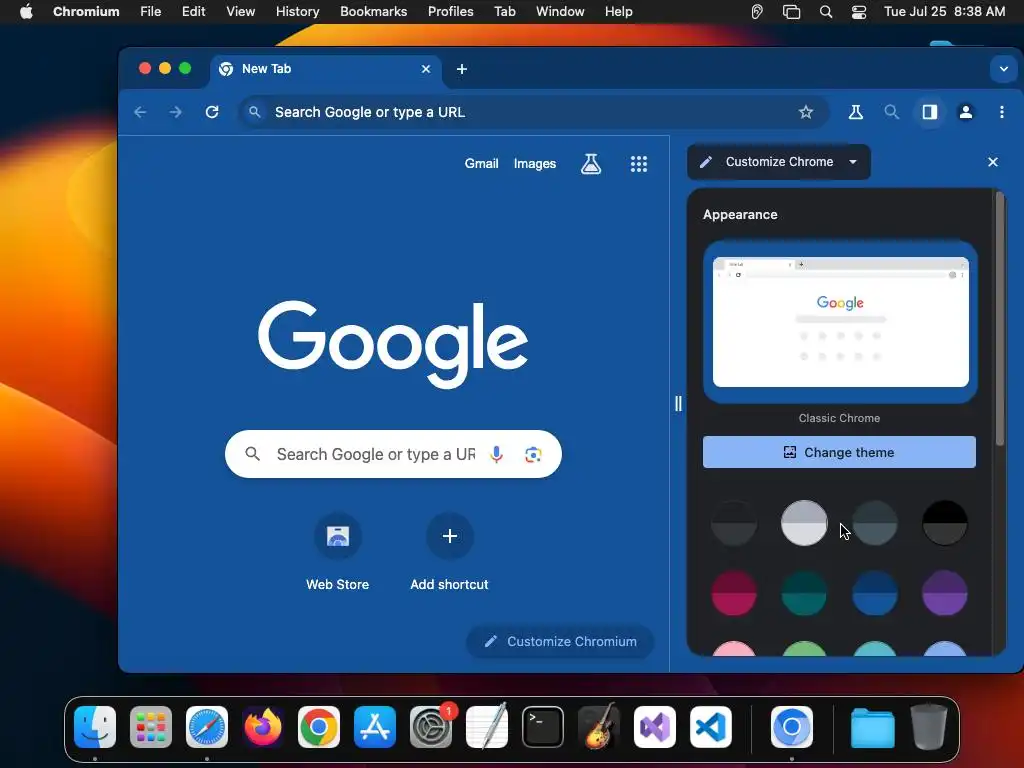This screenshot has height=768, width=1024.
Task: Select the slate grey color swatch
Action: coord(874,523)
